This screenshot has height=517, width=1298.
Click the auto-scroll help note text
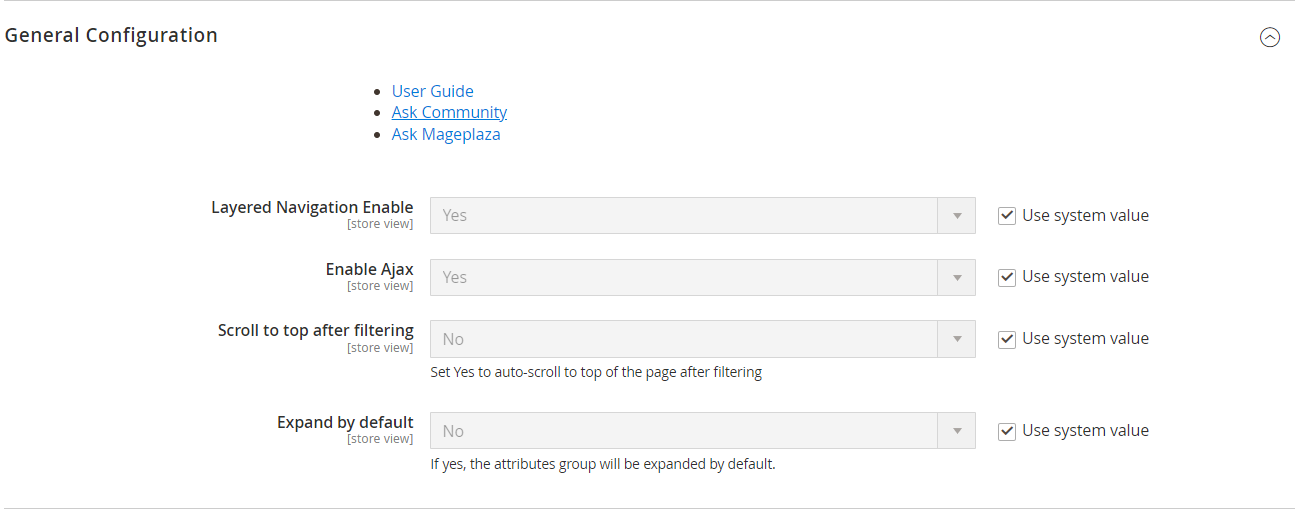tap(596, 372)
